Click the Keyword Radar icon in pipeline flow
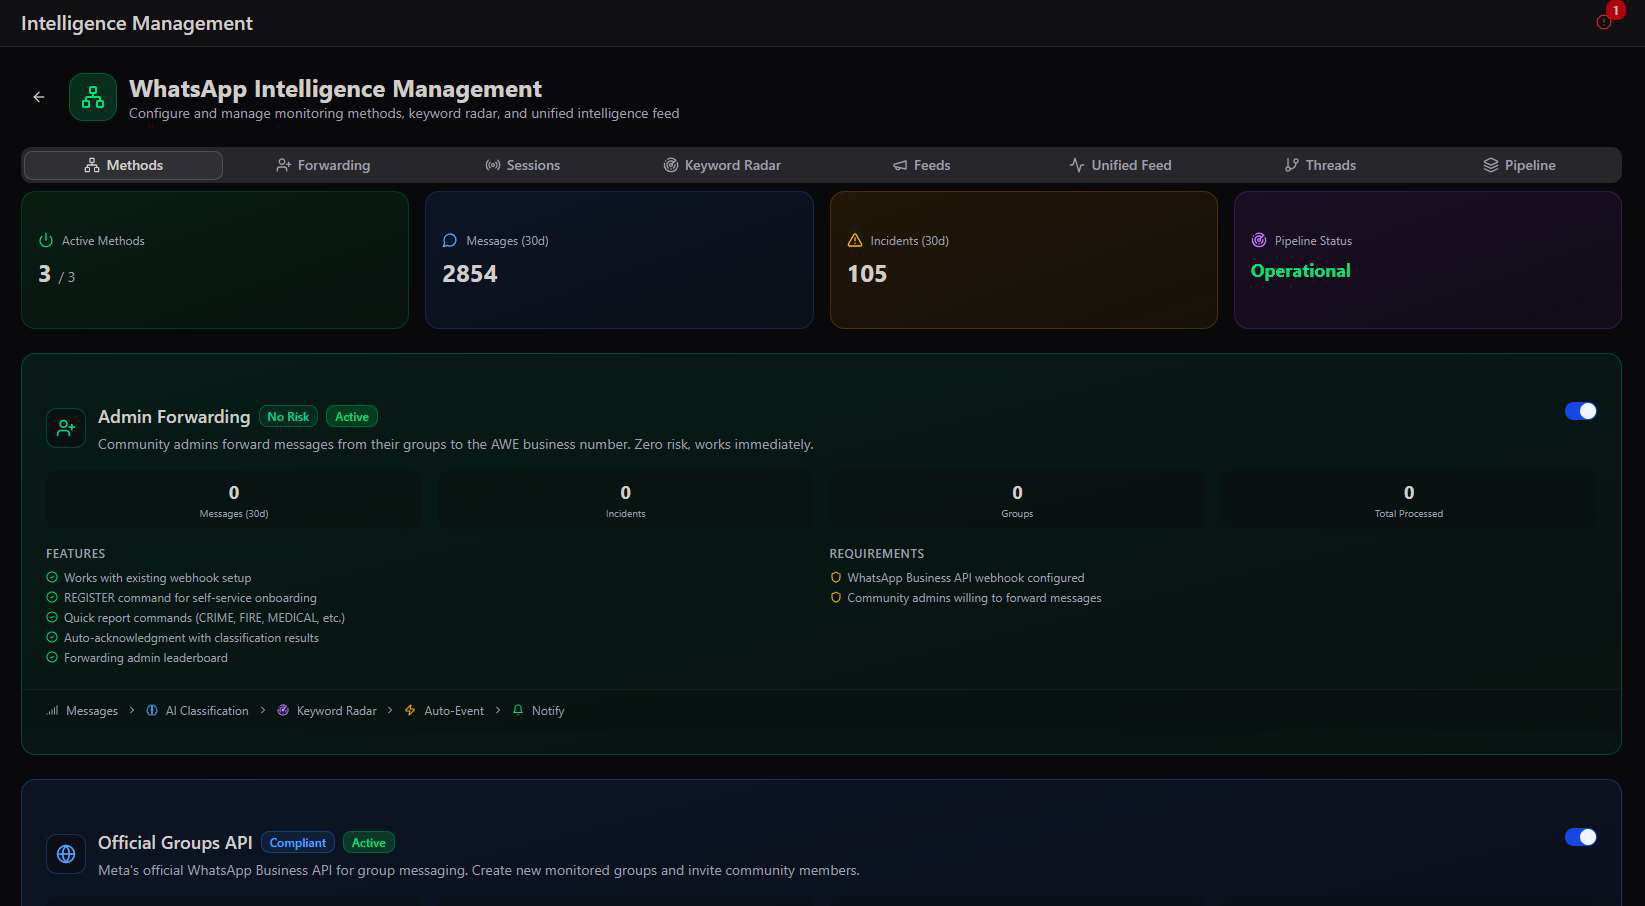The height and width of the screenshot is (906, 1645). pyautogui.click(x=283, y=710)
